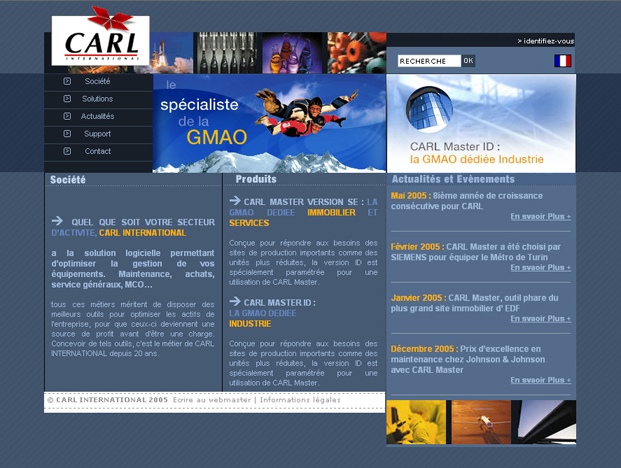Open the Solutions menu item
Image resolution: width=621 pixels, height=468 pixels.
pyautogui.click(x=98, y=99)
